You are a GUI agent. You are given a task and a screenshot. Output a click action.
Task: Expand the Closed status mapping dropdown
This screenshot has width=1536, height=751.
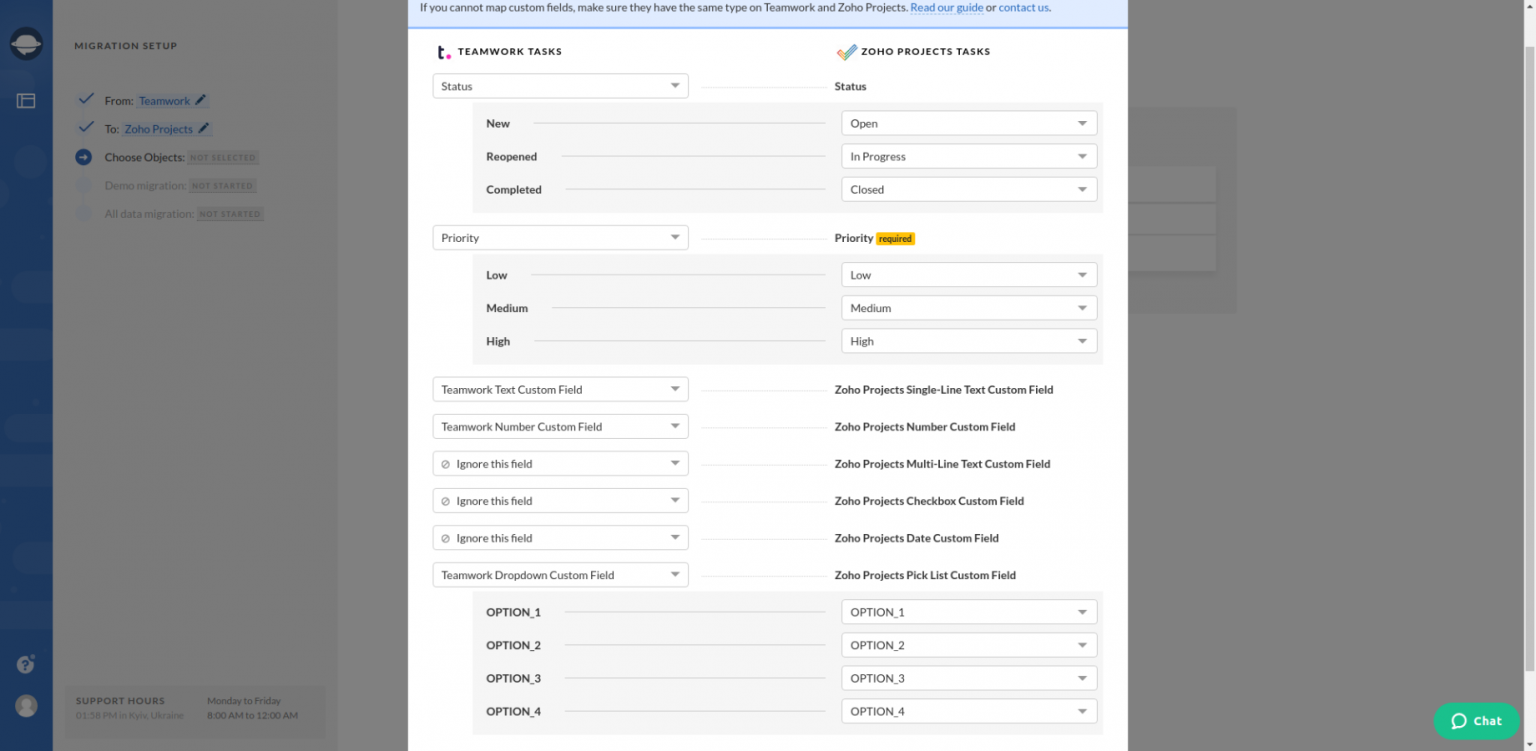968,190
